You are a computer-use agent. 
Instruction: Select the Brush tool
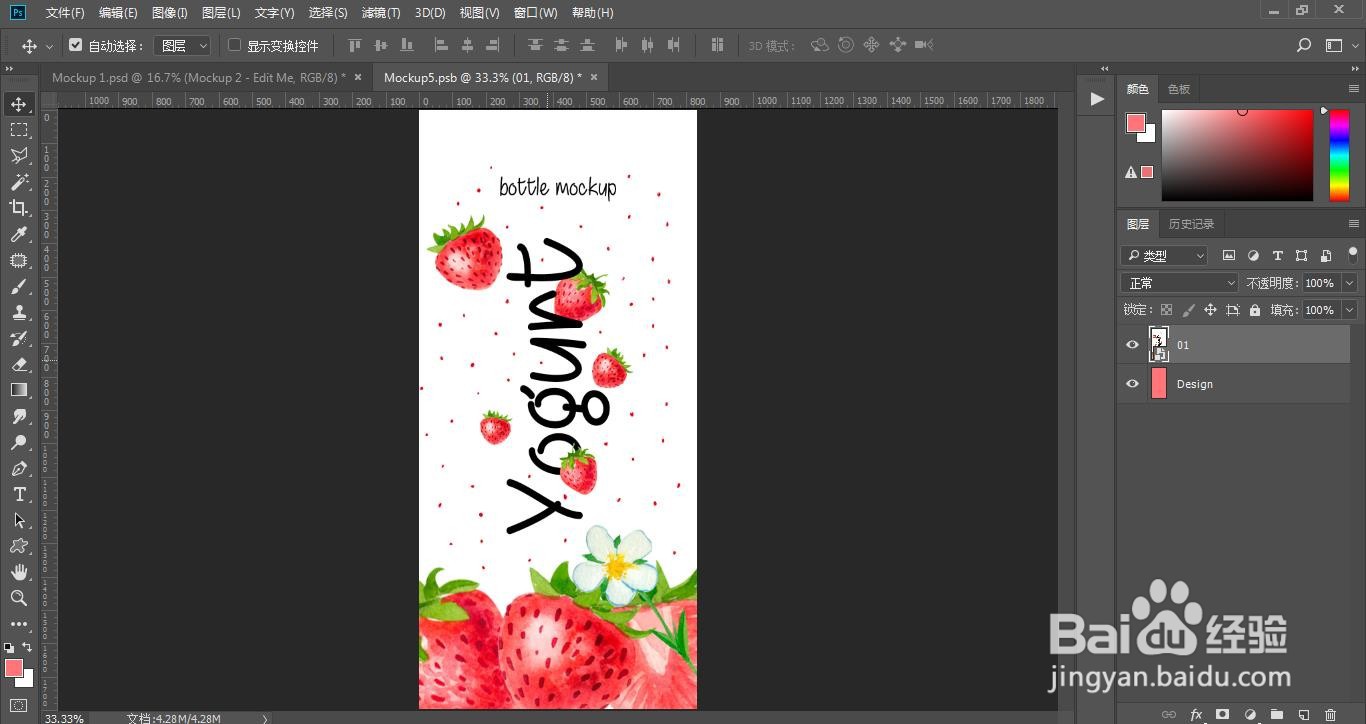(x=19, y=286)
